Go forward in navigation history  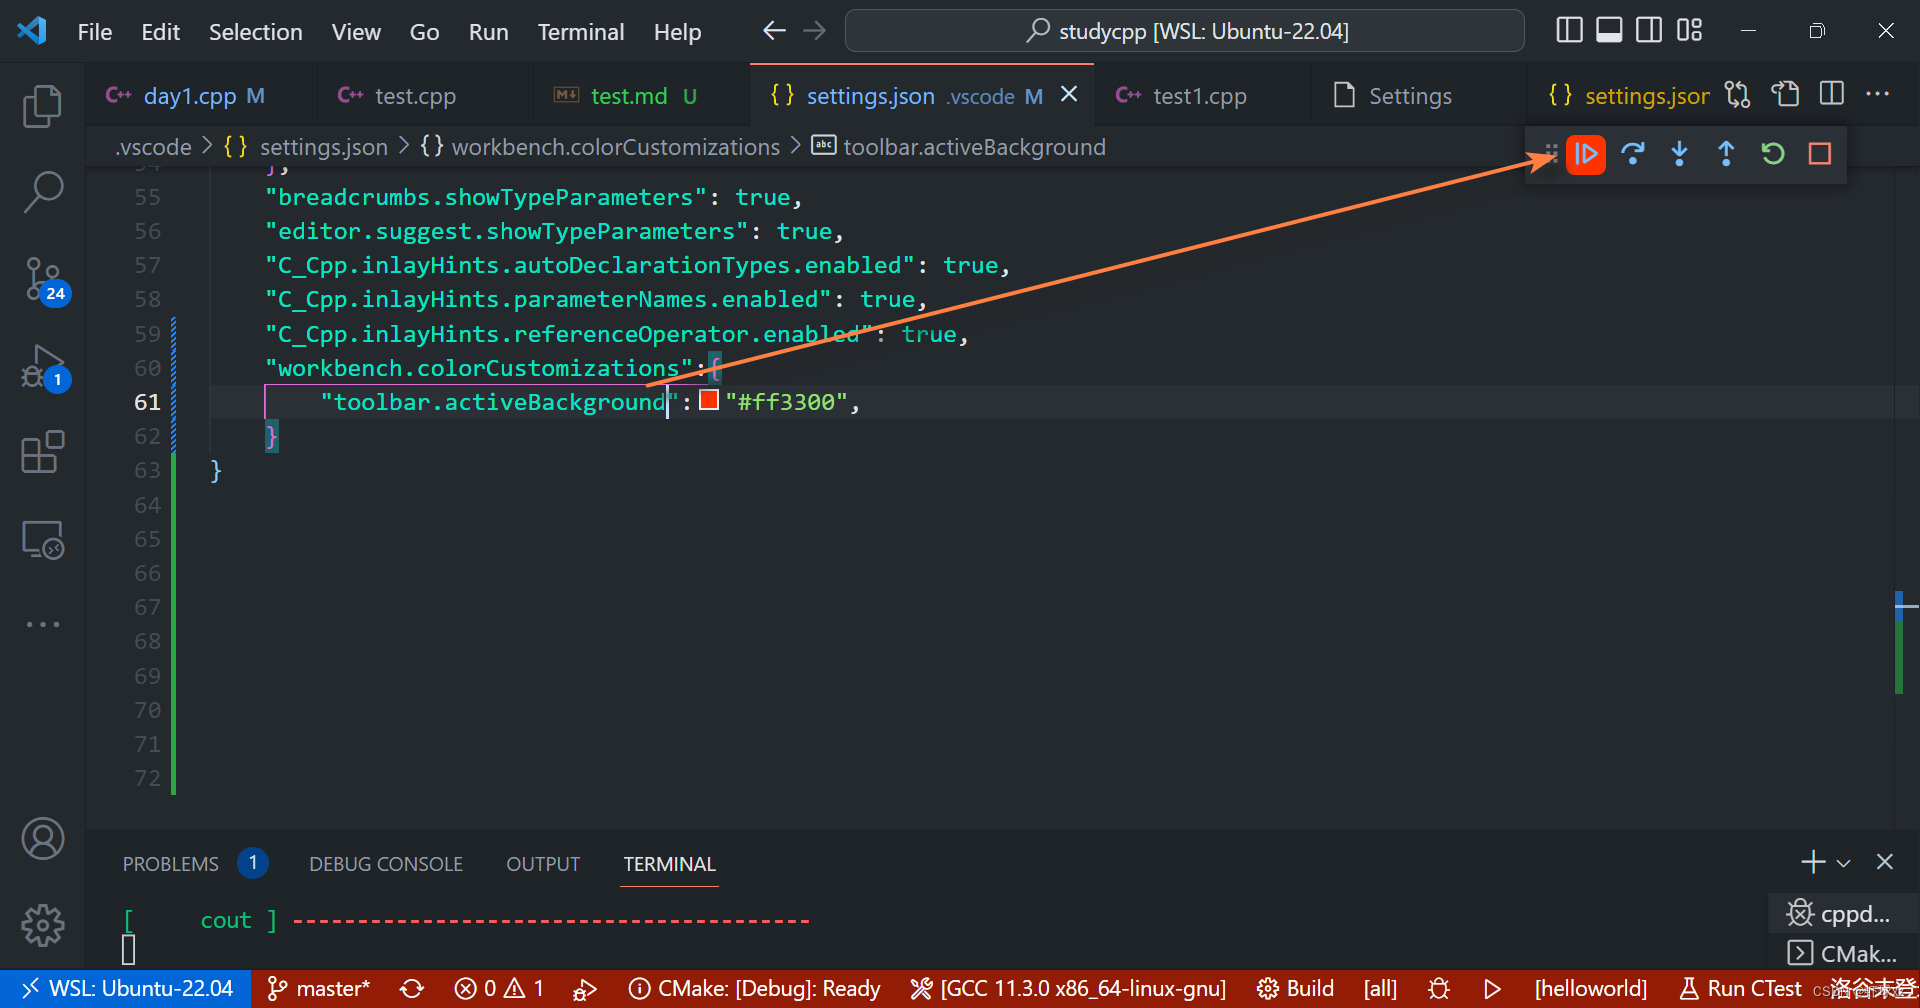point(815,31)
